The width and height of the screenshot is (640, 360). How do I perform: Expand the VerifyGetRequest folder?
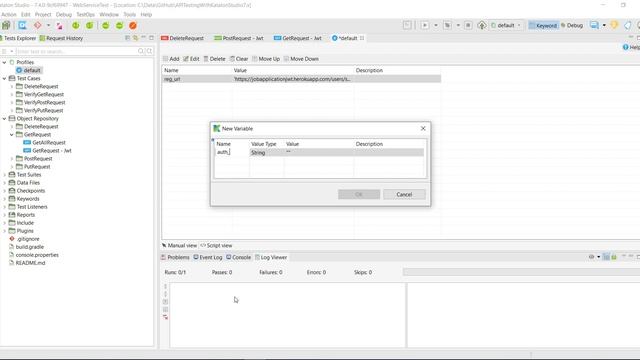click(12, 94)
